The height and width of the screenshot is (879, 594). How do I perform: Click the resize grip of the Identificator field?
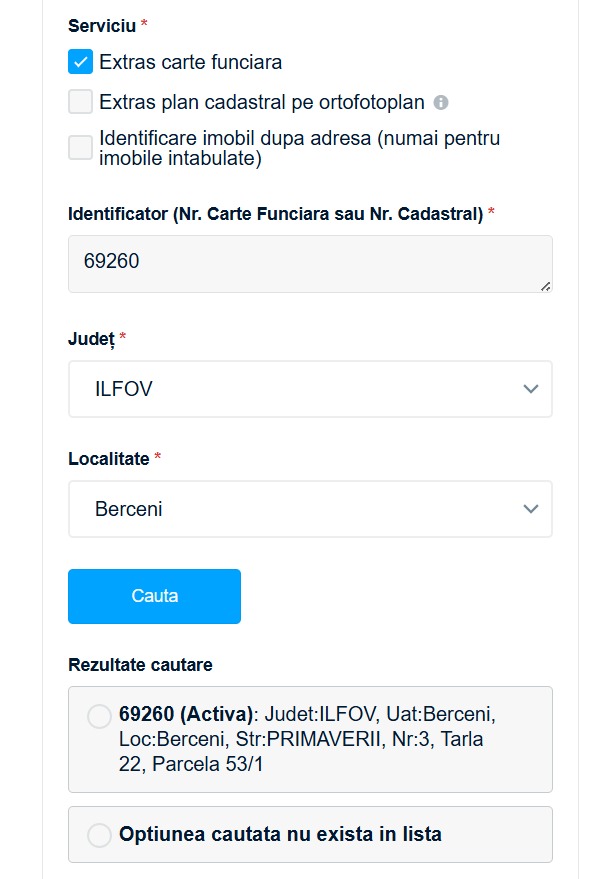tap(546, 286)
